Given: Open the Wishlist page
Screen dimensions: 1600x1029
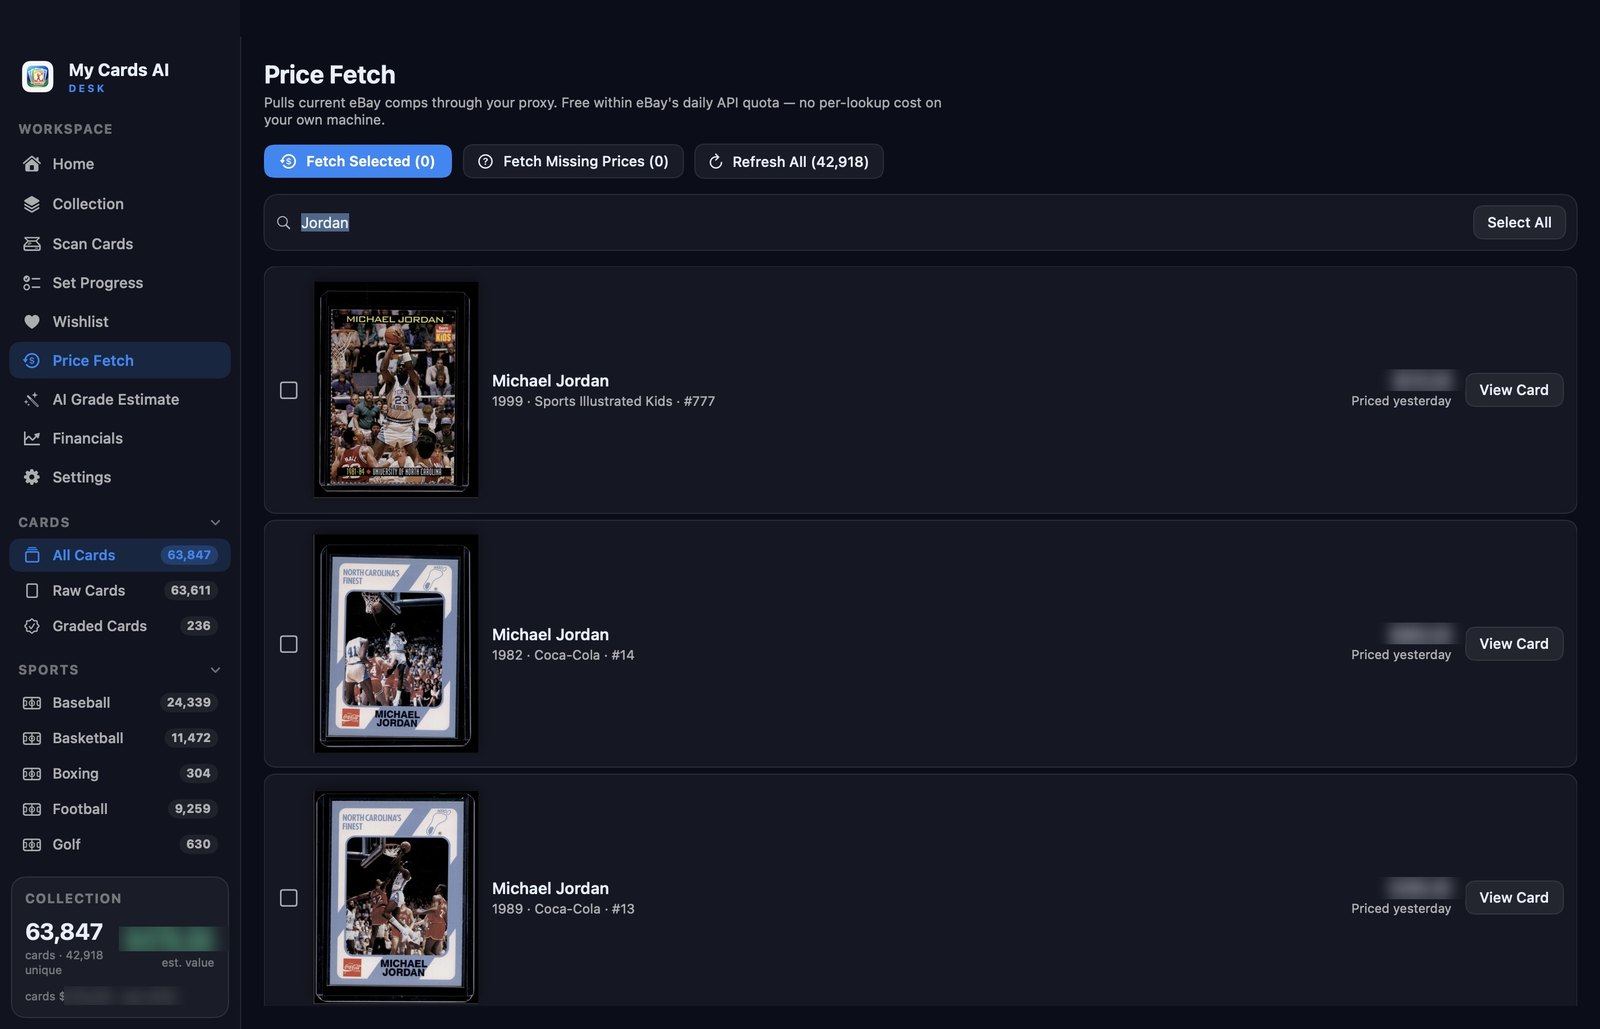Looking at the screenshot, I should (x=120, y=322).
